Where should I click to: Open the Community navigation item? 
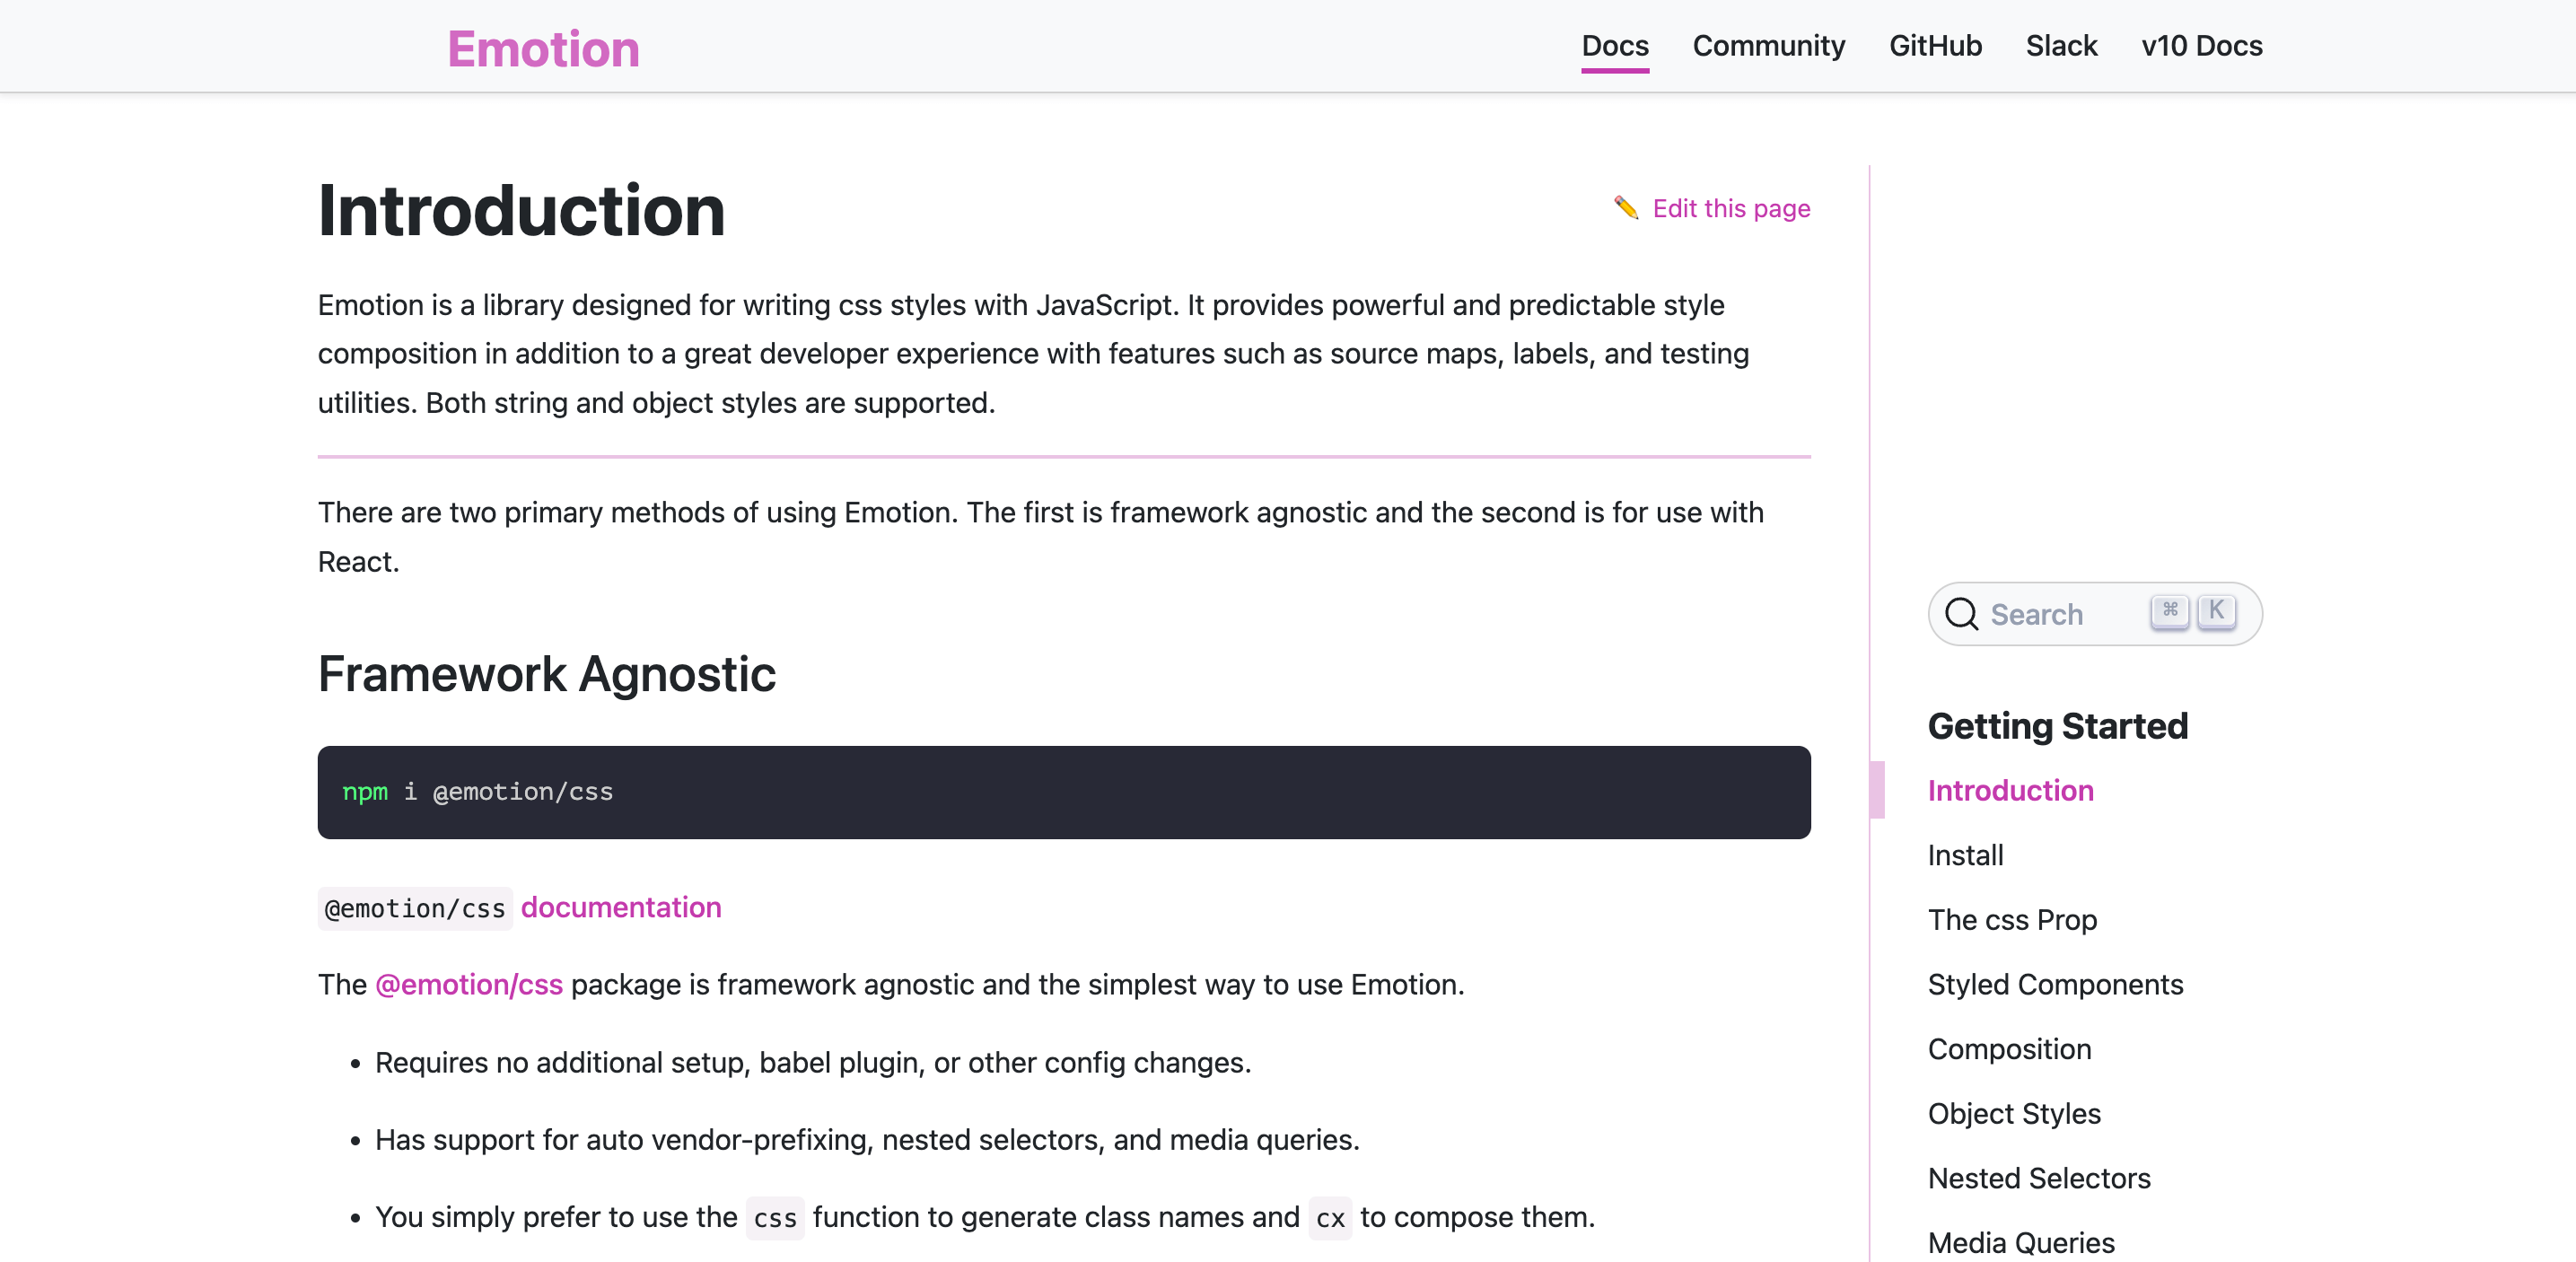[1768, 46]
